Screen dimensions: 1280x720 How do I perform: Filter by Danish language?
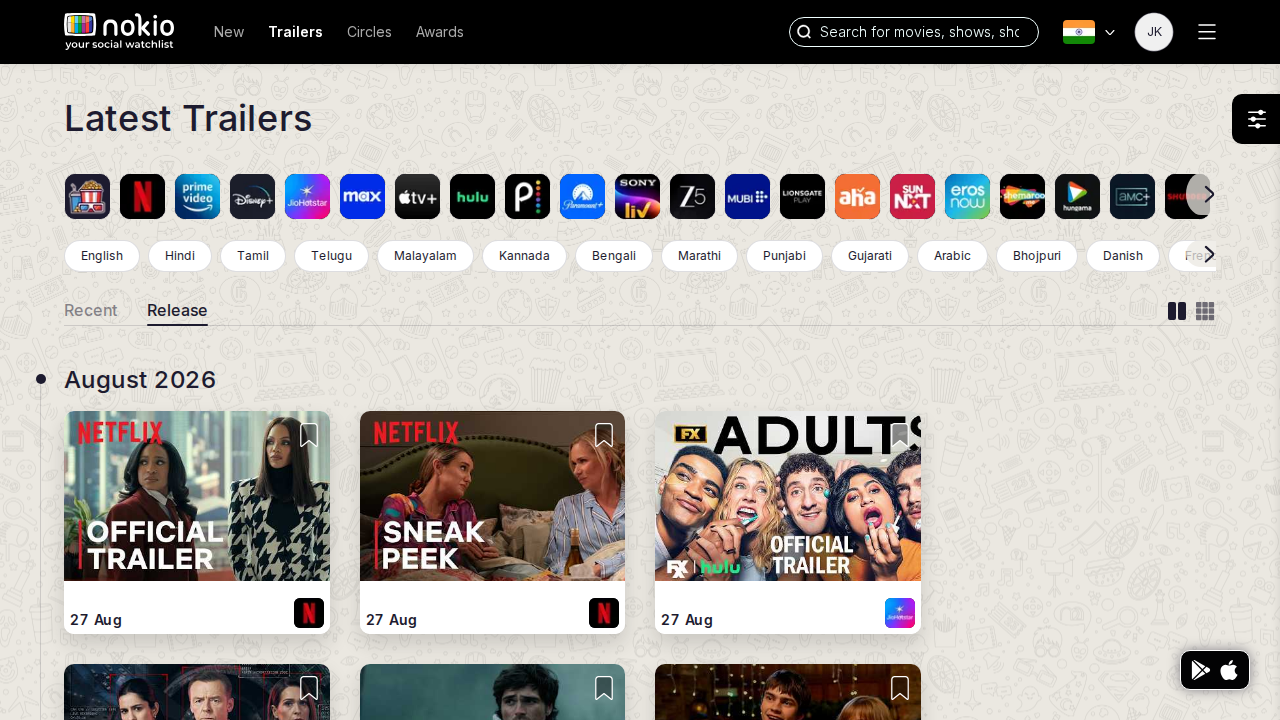coord(1123,256)
